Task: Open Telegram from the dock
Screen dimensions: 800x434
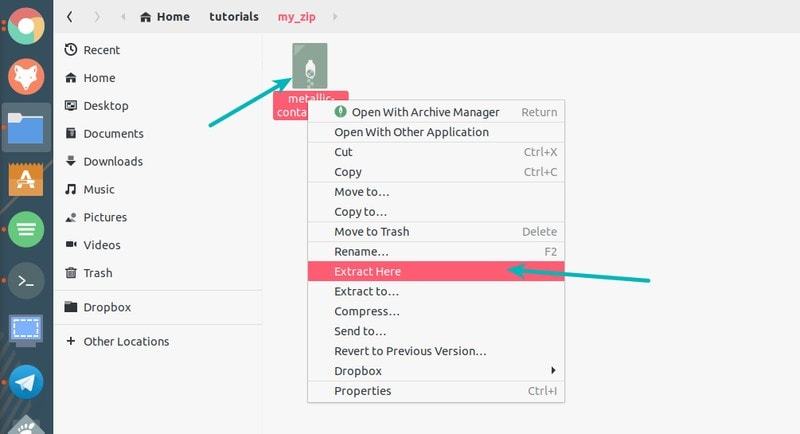Action: tap(26, 381)
